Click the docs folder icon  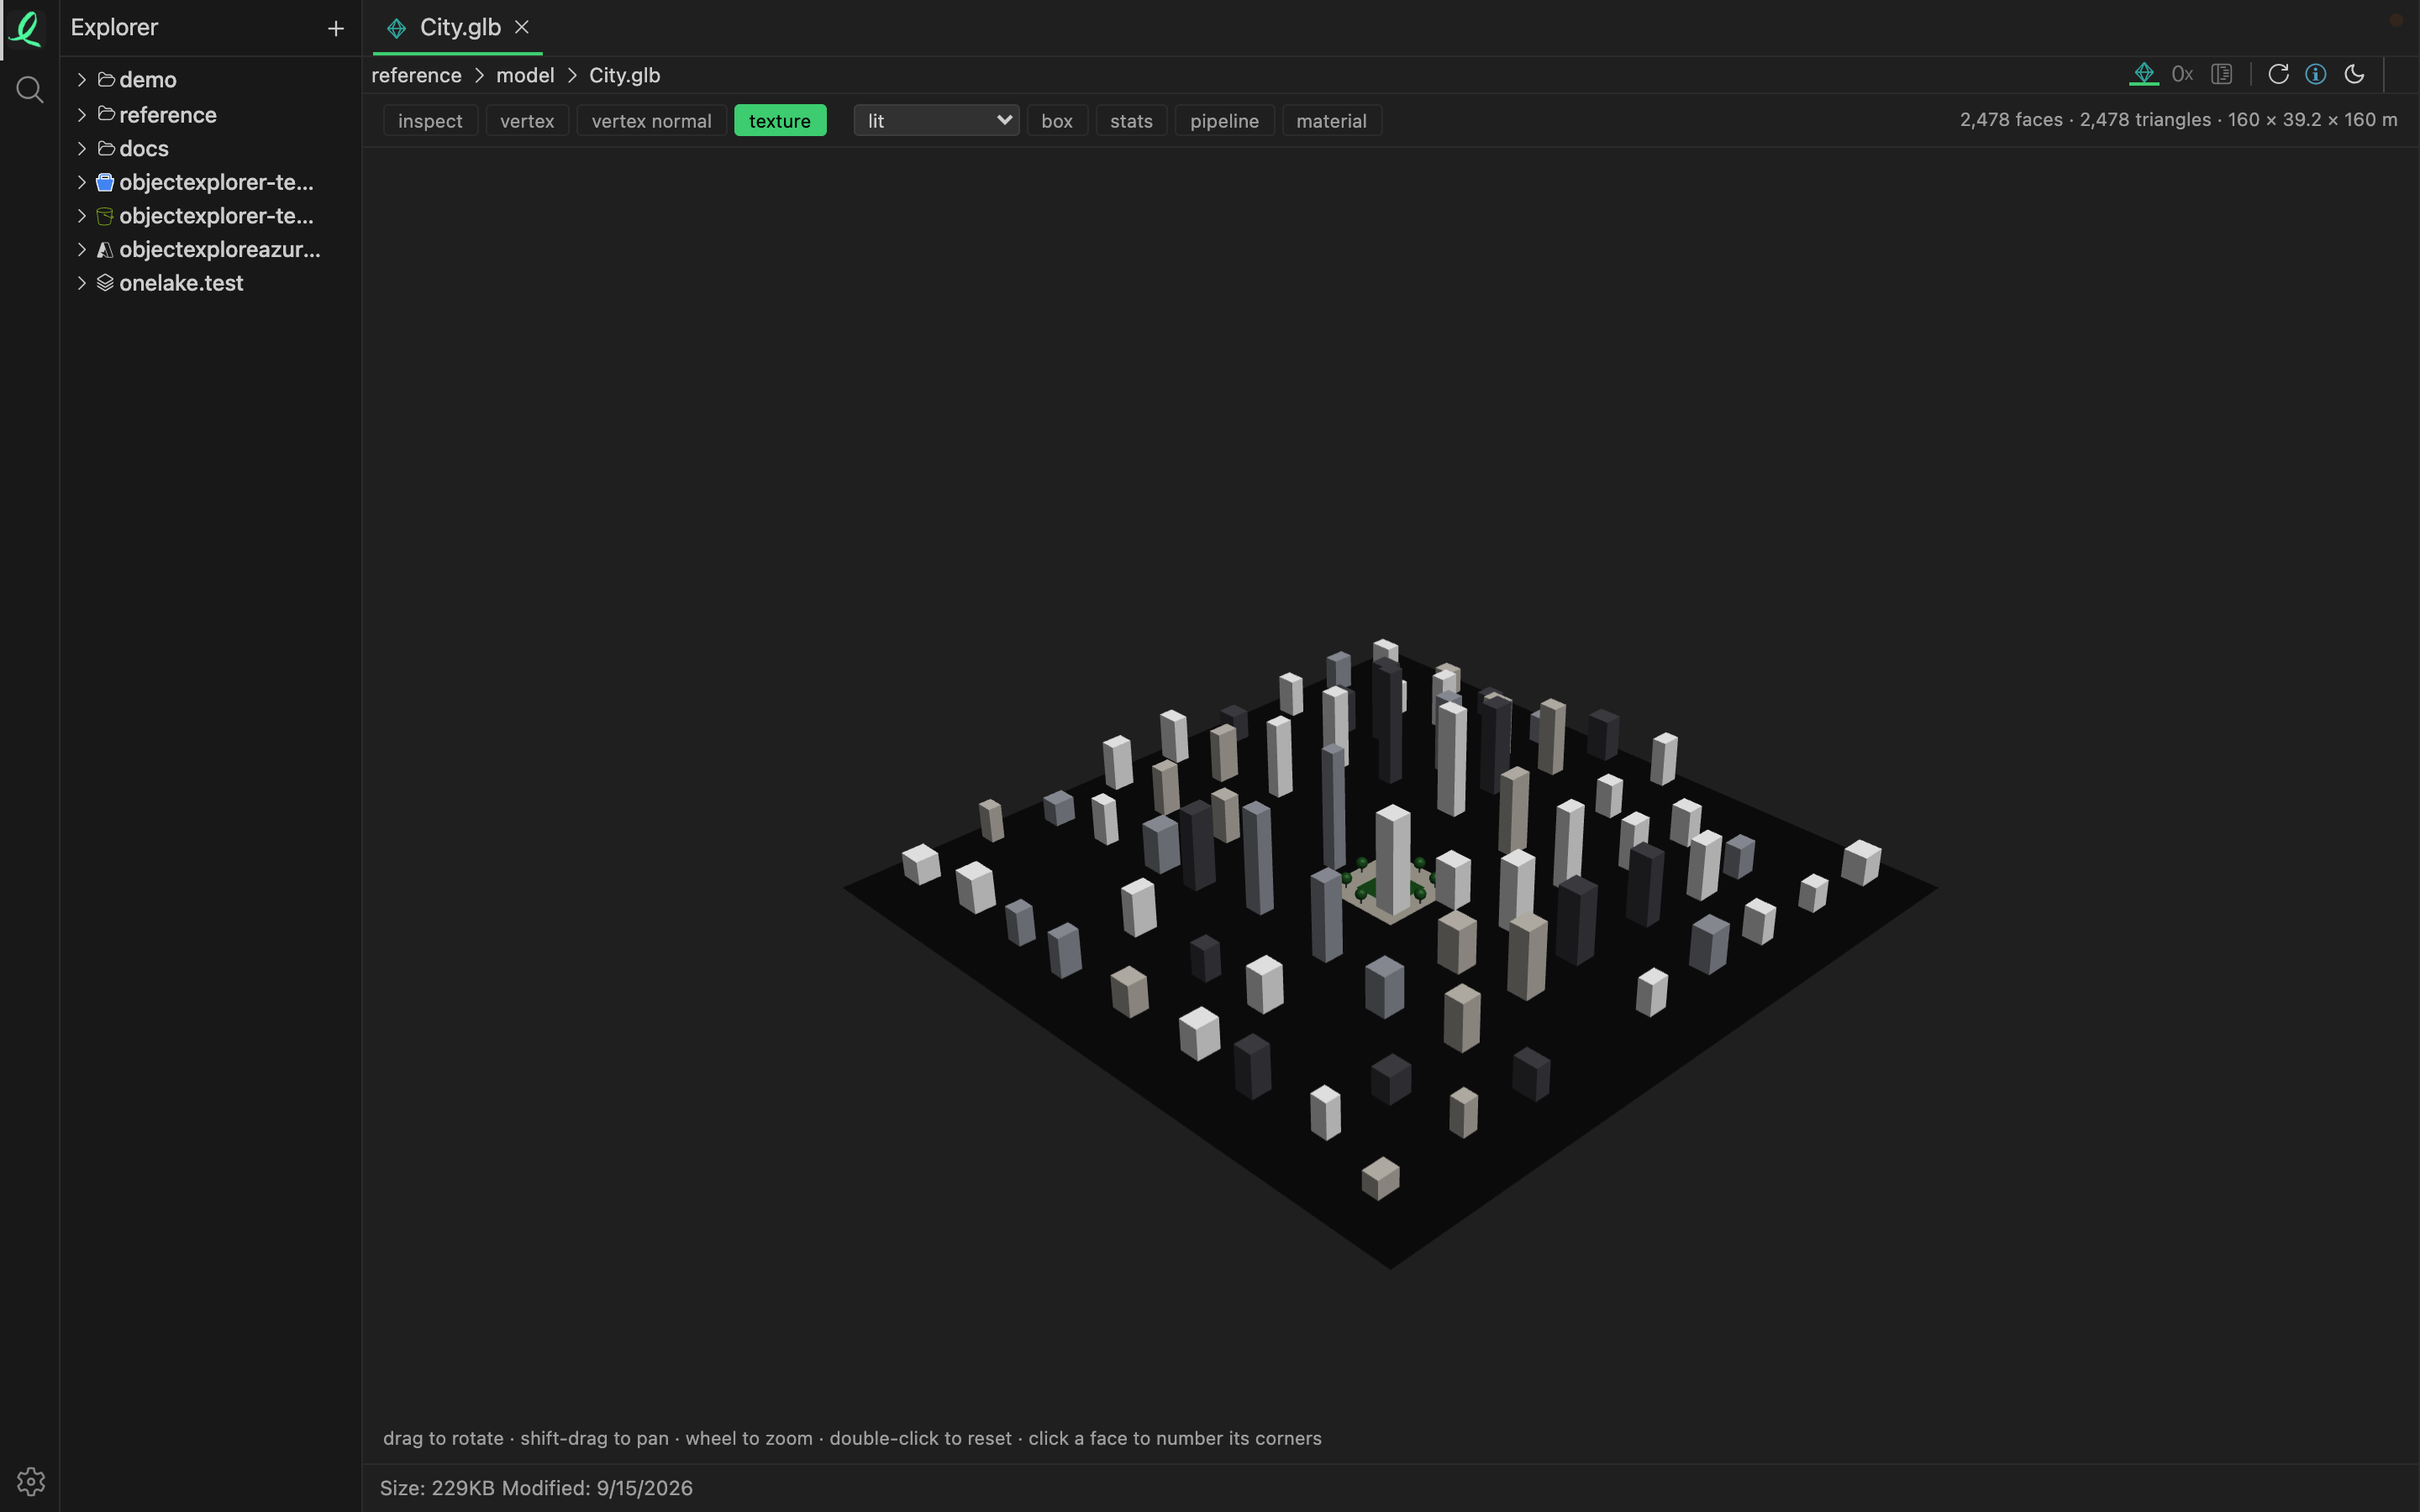[x=106, y=148]
